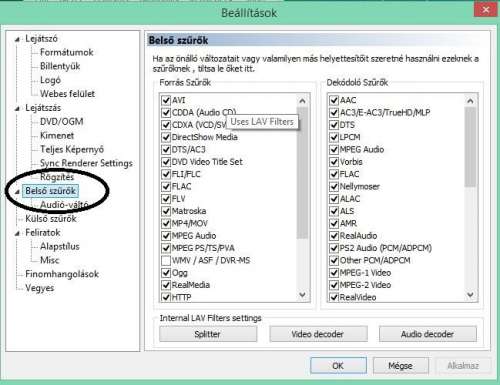Open the DVD/OGM settings page
The height and width of the screenshot is (385, 500).
62,121
